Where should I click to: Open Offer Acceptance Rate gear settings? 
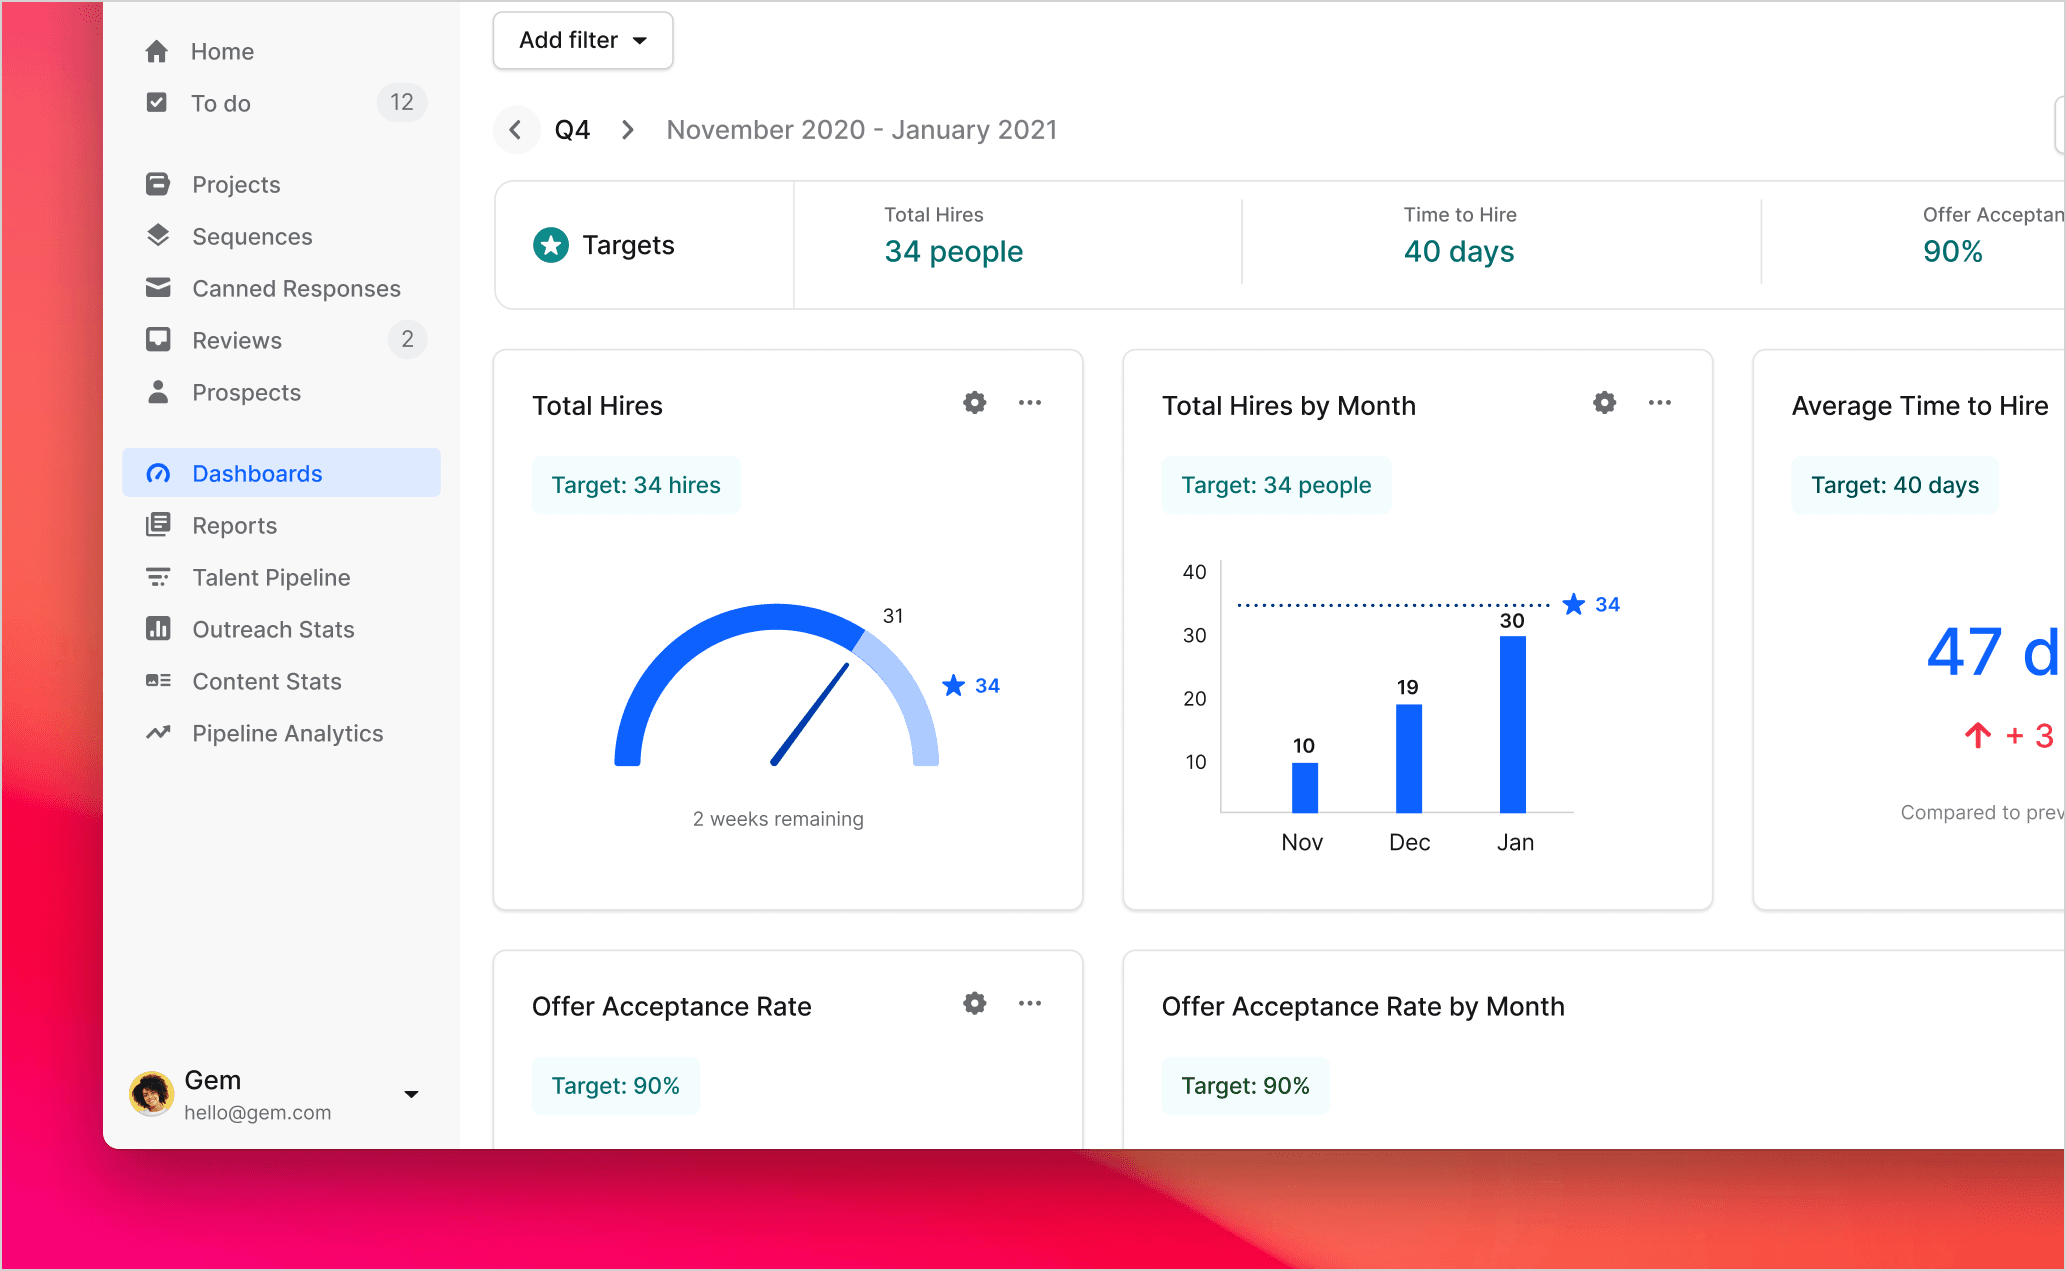point(975,1004)
